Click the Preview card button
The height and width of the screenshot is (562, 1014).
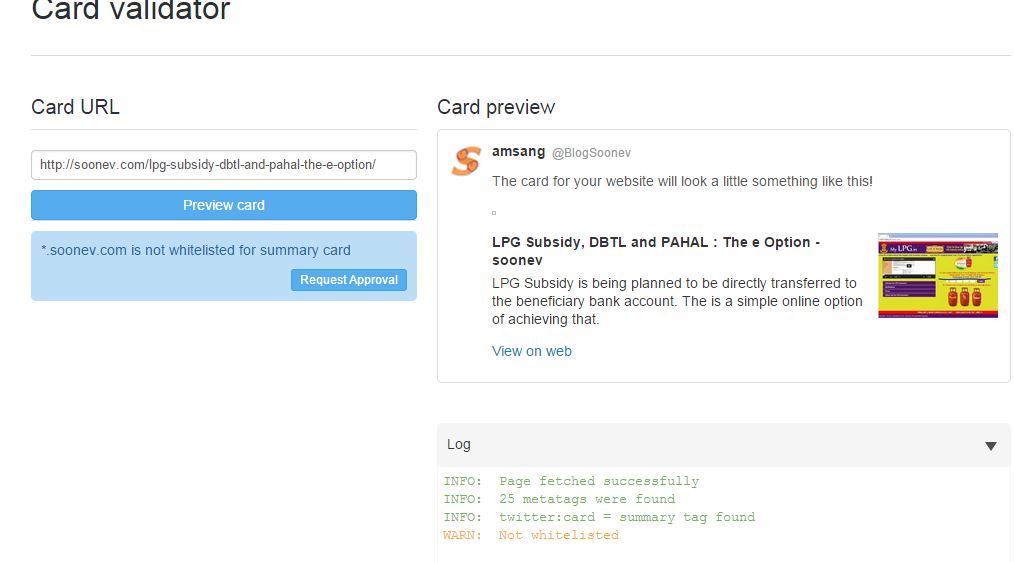click(224, 205)
